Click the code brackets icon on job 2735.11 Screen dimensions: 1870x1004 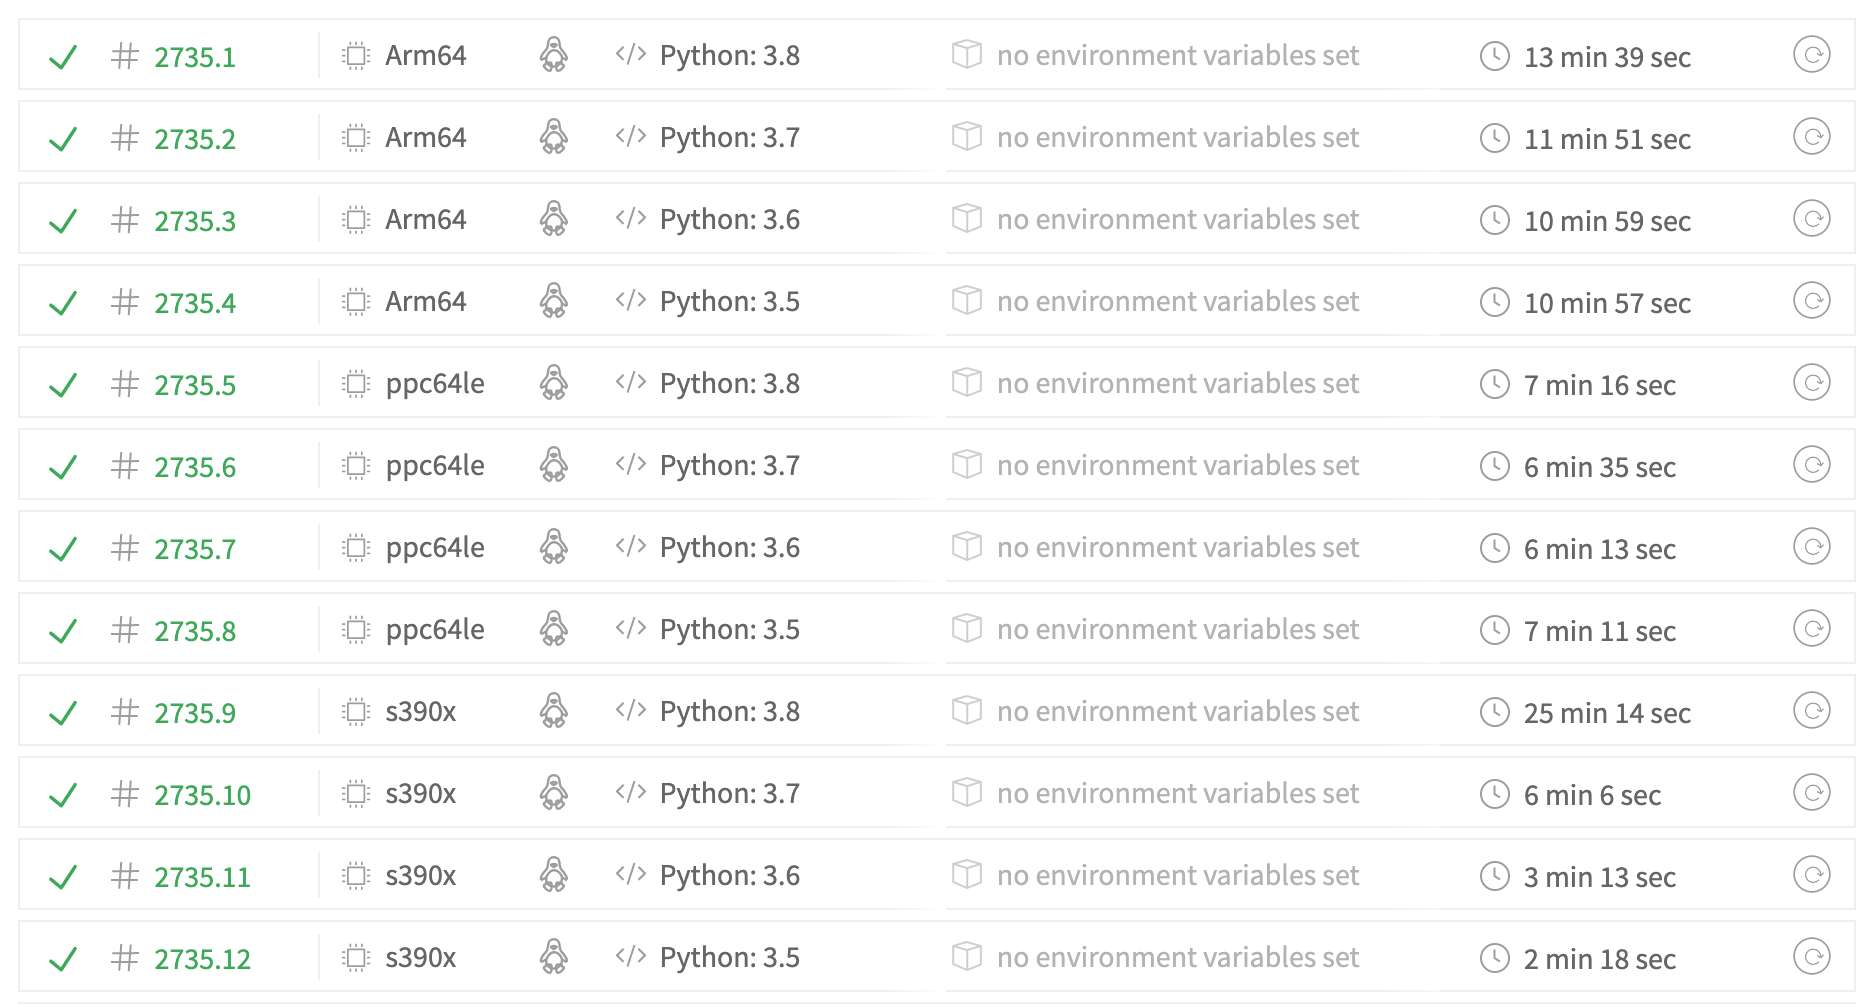pyautogui.click(x=631, y=875)
